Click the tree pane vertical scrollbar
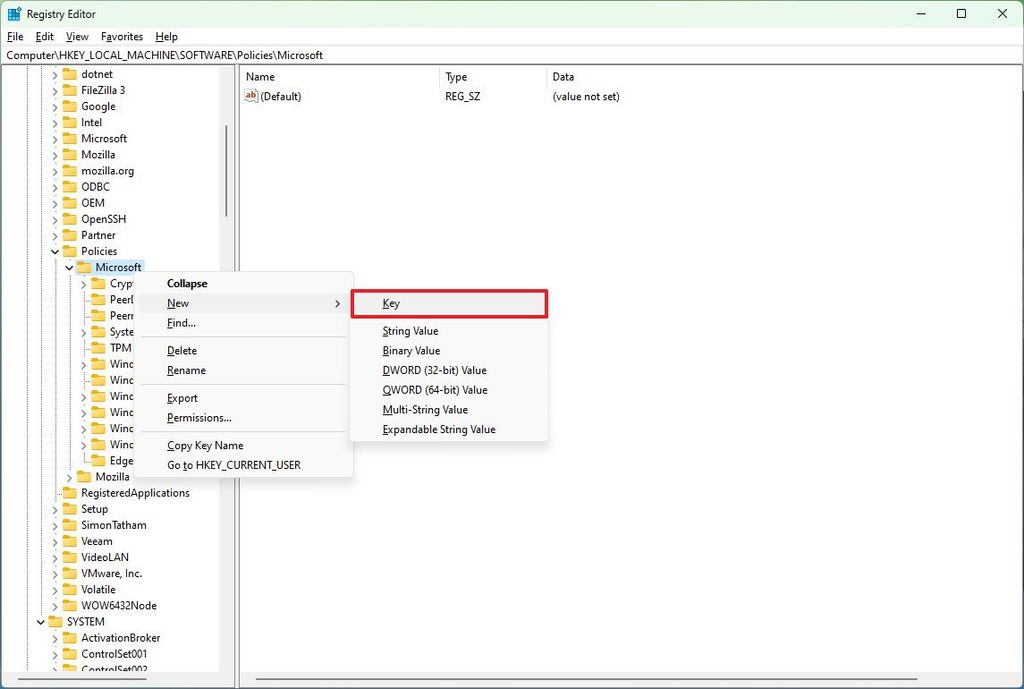The width and height of the screenshot is (1024, 689). (226, 171)
